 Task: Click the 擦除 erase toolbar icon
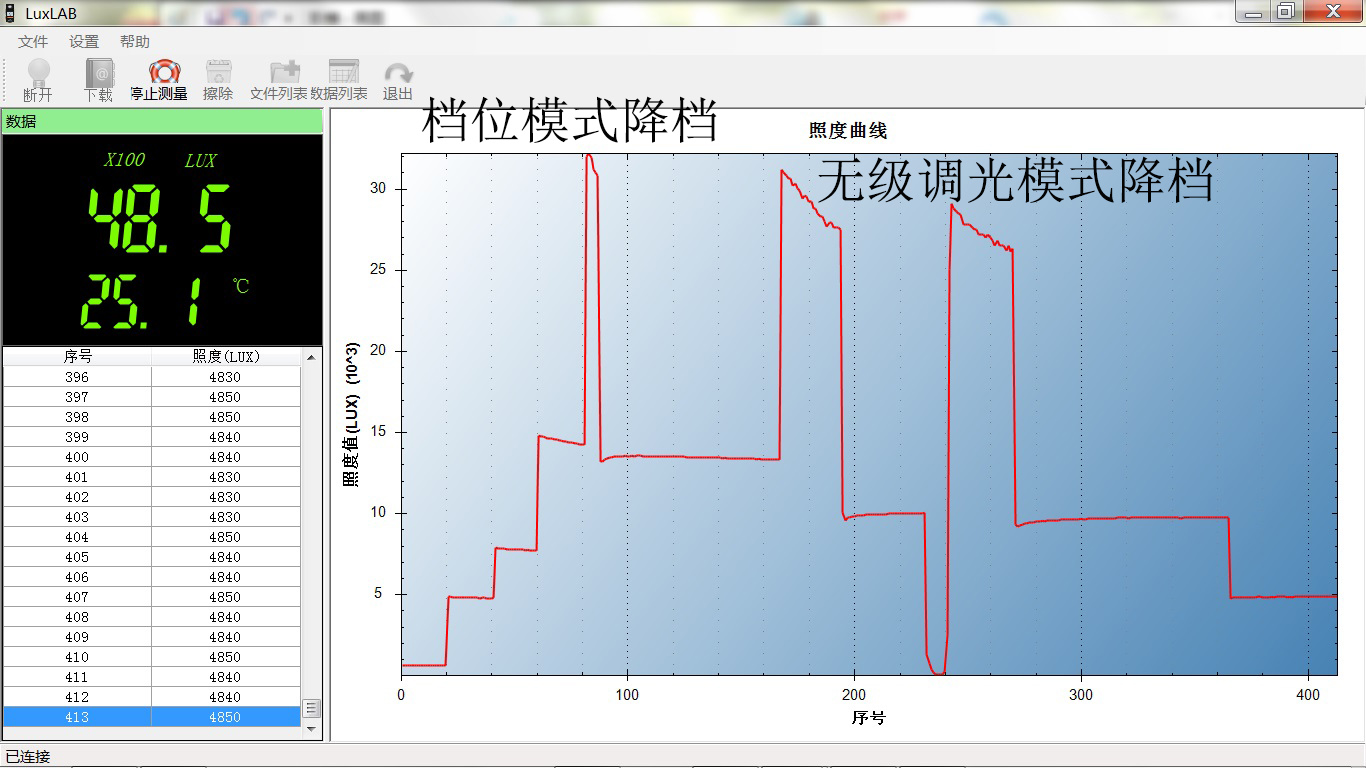tap(218, 80)
